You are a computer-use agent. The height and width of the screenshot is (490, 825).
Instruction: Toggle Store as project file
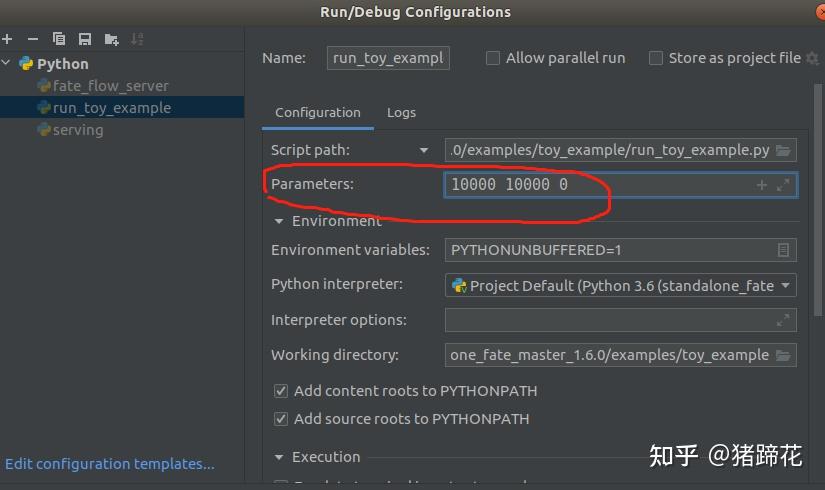656,58
